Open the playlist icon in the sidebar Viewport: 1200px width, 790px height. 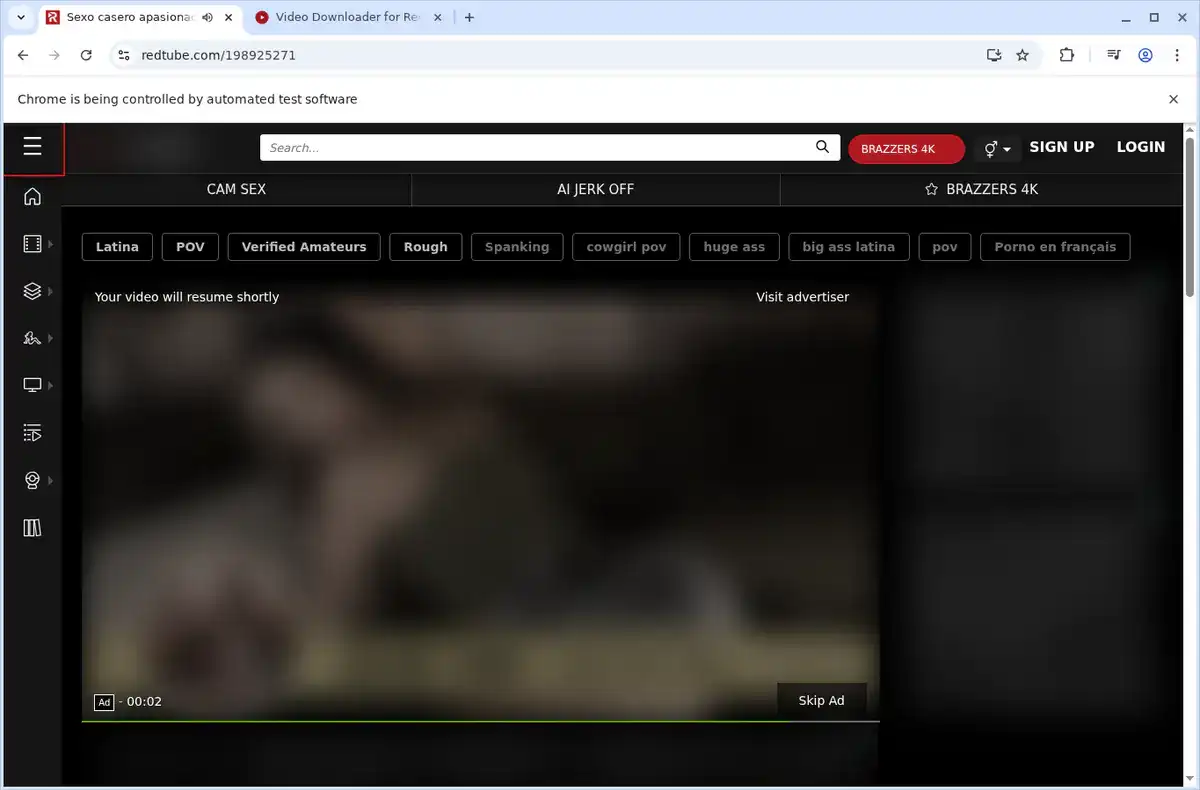pyautogui.click(x=32, y=433)
